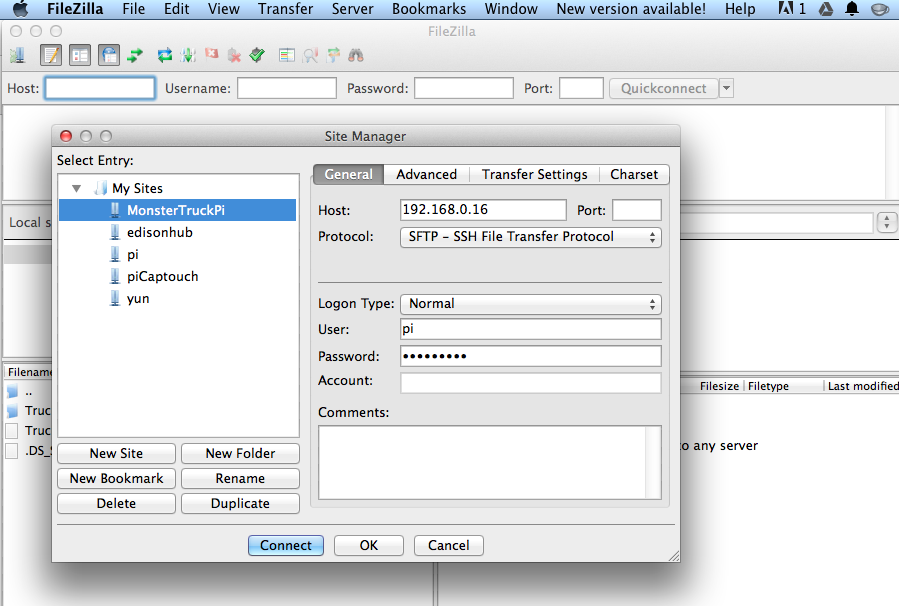Collapse the My Sites folder triangle
Screen dimensions: 899x606
click(x=76, y=188)
